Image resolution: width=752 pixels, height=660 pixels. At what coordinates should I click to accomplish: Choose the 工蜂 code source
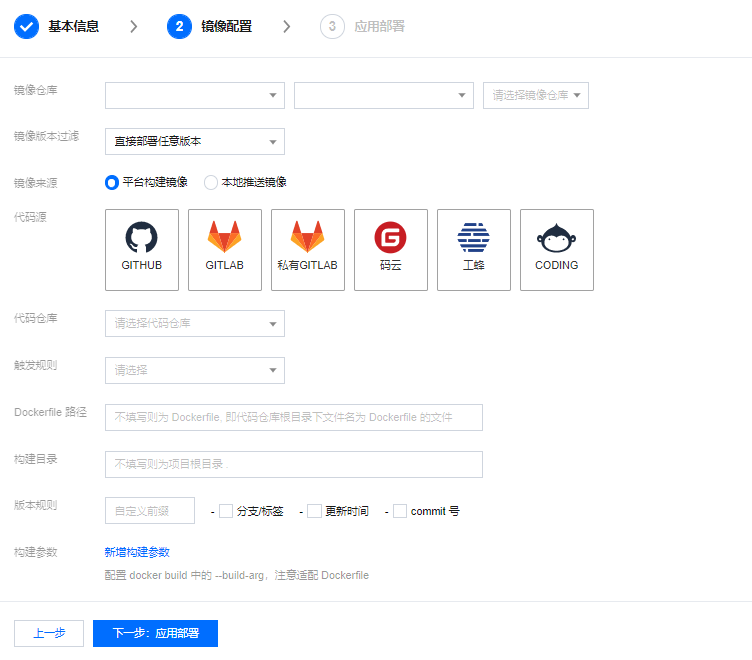point(474,250)
